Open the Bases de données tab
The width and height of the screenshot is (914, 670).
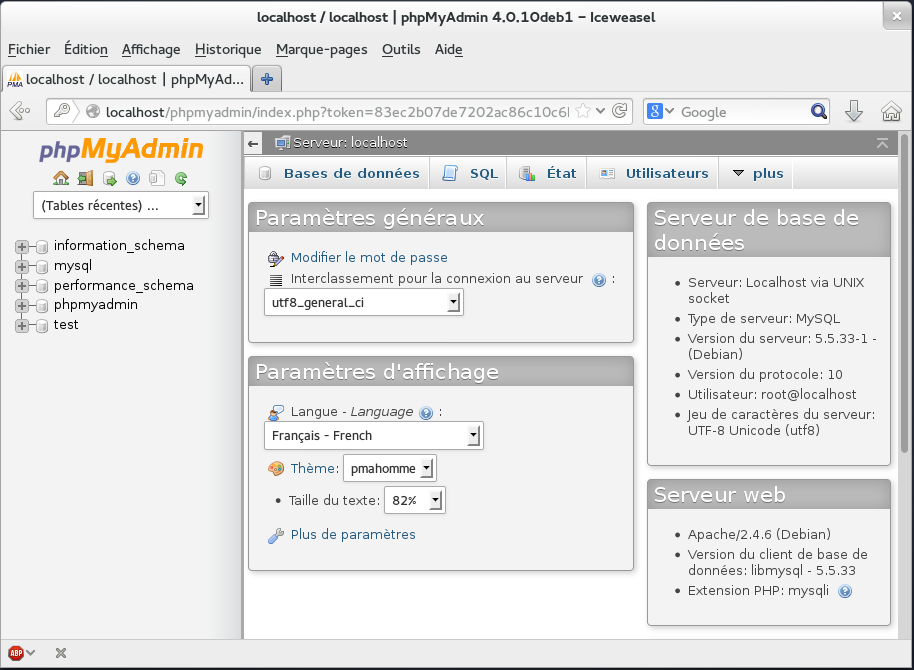click(339, 173)
